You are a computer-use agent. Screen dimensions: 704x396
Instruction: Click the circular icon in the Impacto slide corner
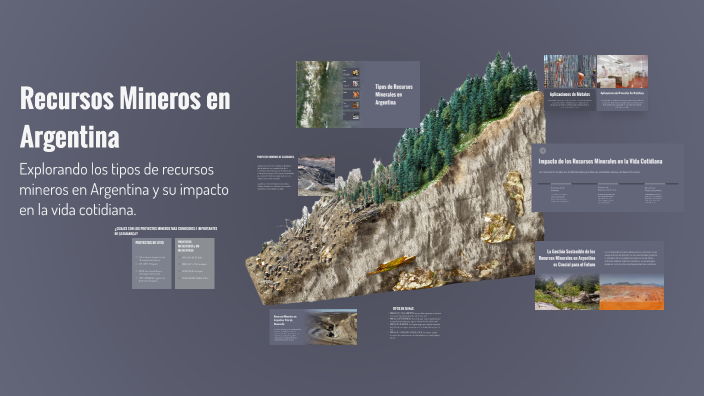click(542, 151)
